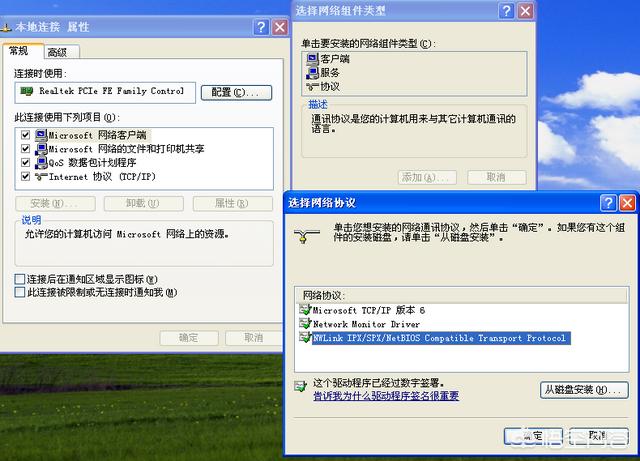Select 客户端 in component type list
The image size is (640, 461).
click(x=335, y=59)
